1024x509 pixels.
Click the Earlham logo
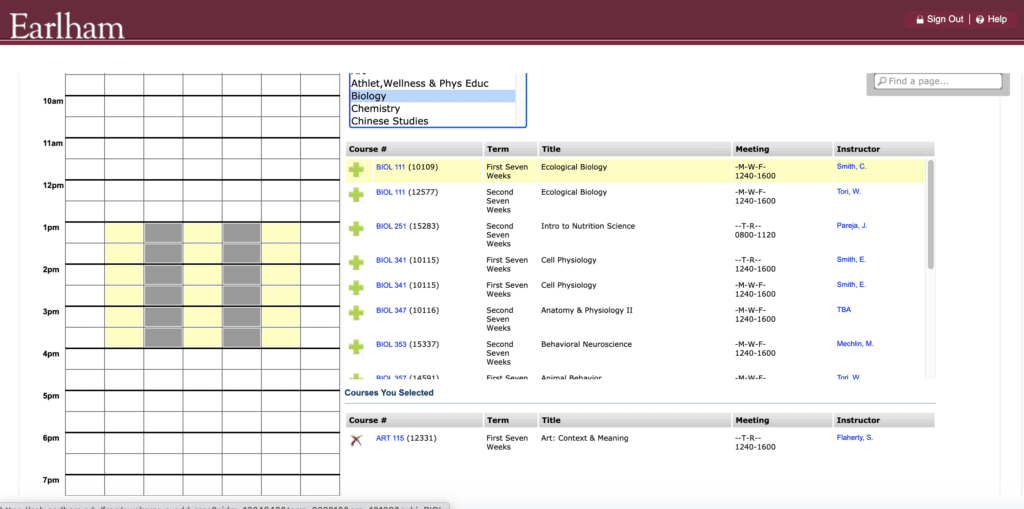[67, 23]
